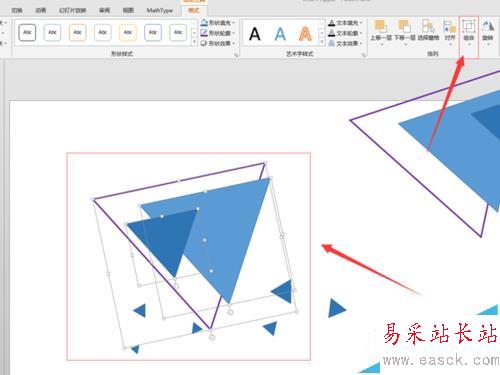Expand the Text Fill (文本填充) dropdown arrow
The width and height of the screenshot is (500, 375).
point(361,23)
